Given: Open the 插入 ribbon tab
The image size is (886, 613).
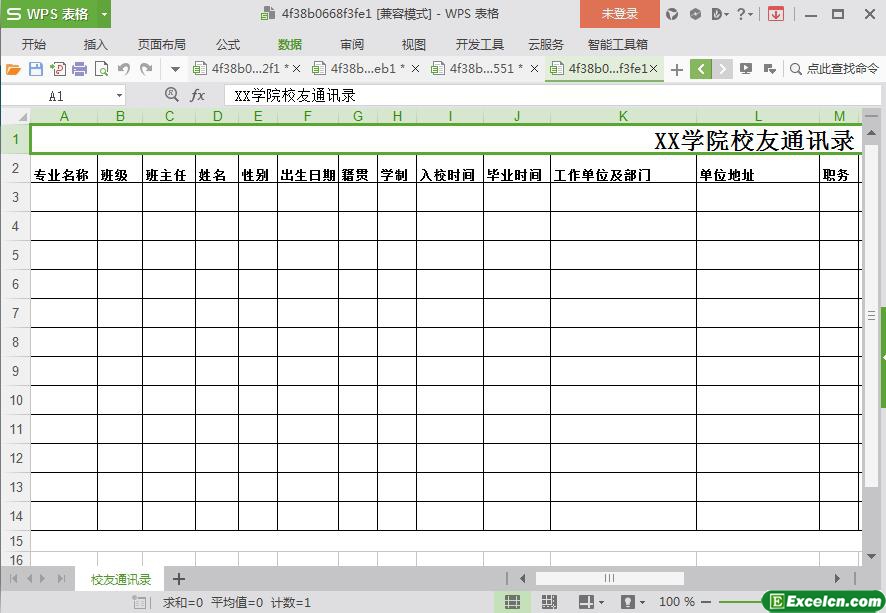Looking at the screenshot, I should pos(95,45).
